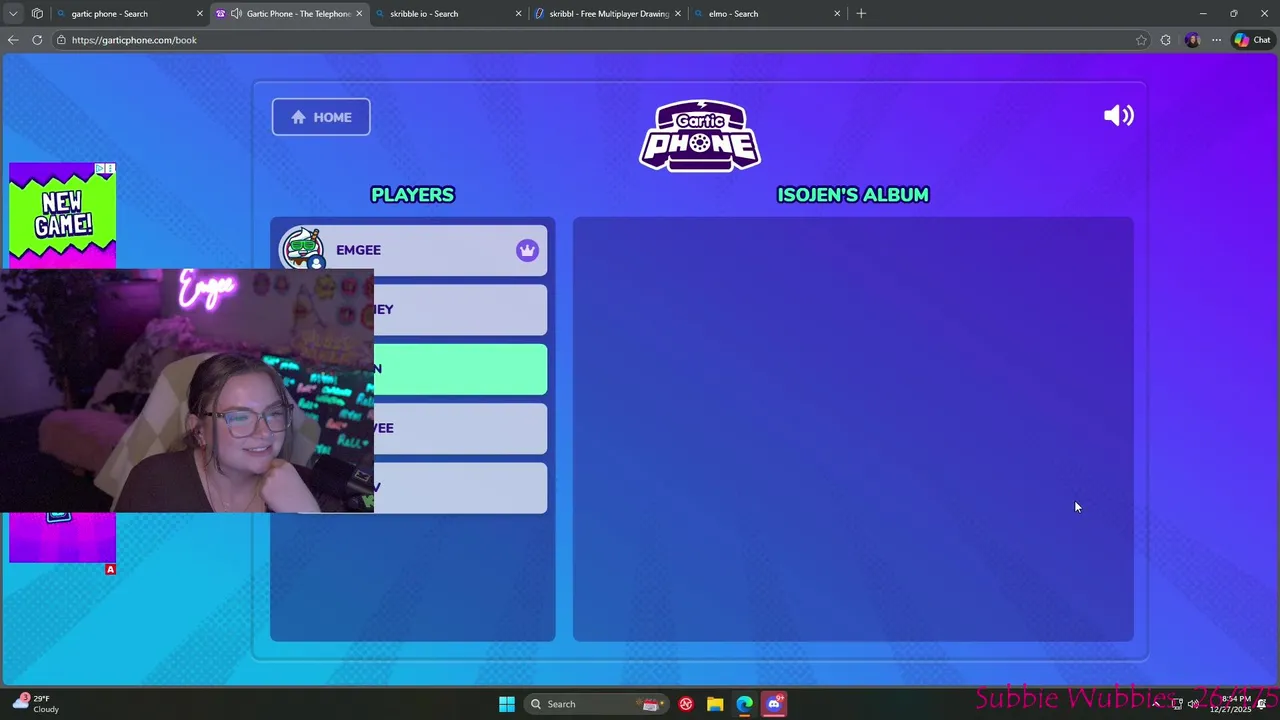This screenshot has width=1280, height=720.
Task: Open the weather widget showing Cloudy
Action: pos(36,704)
